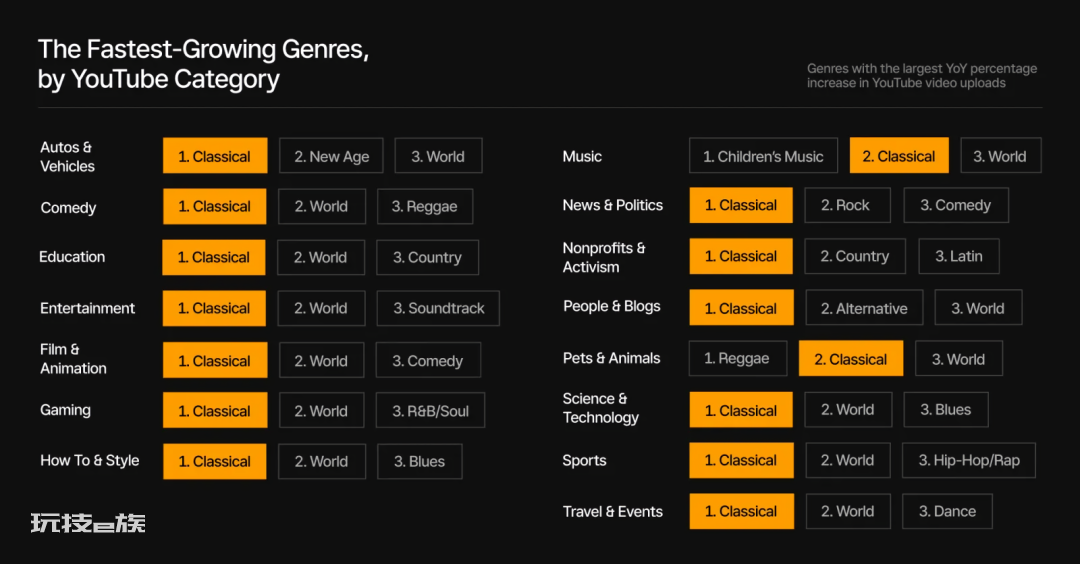This screenshot has height=564, width=1080.
Task: Click the '3. Latin' genre box
Action: (x=959, y=256)
